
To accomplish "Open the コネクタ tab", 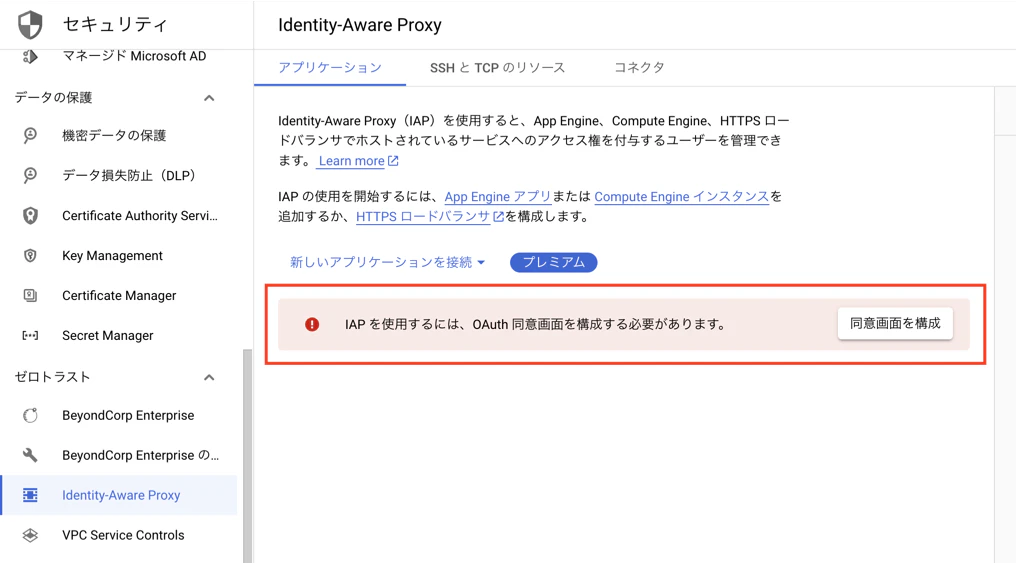I will pos(639,67).
